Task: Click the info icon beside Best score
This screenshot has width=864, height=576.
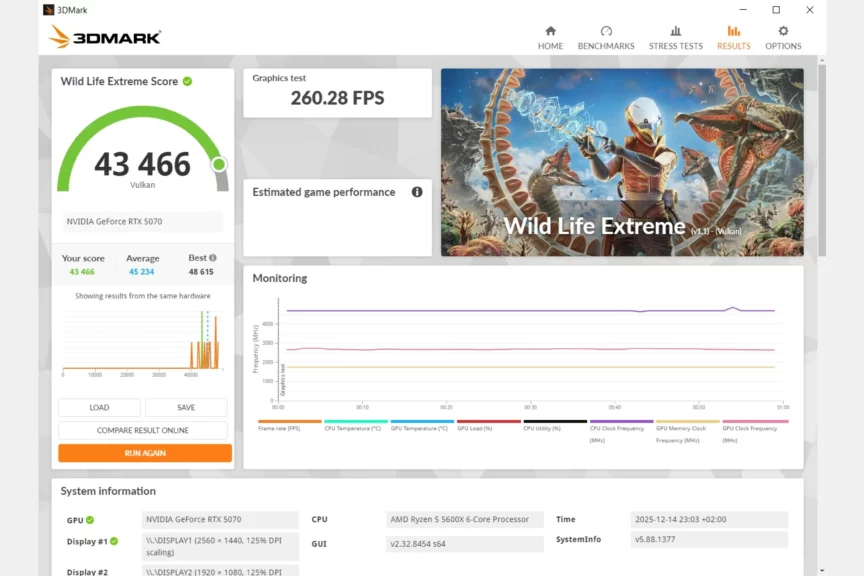Action: coord(213,258)
